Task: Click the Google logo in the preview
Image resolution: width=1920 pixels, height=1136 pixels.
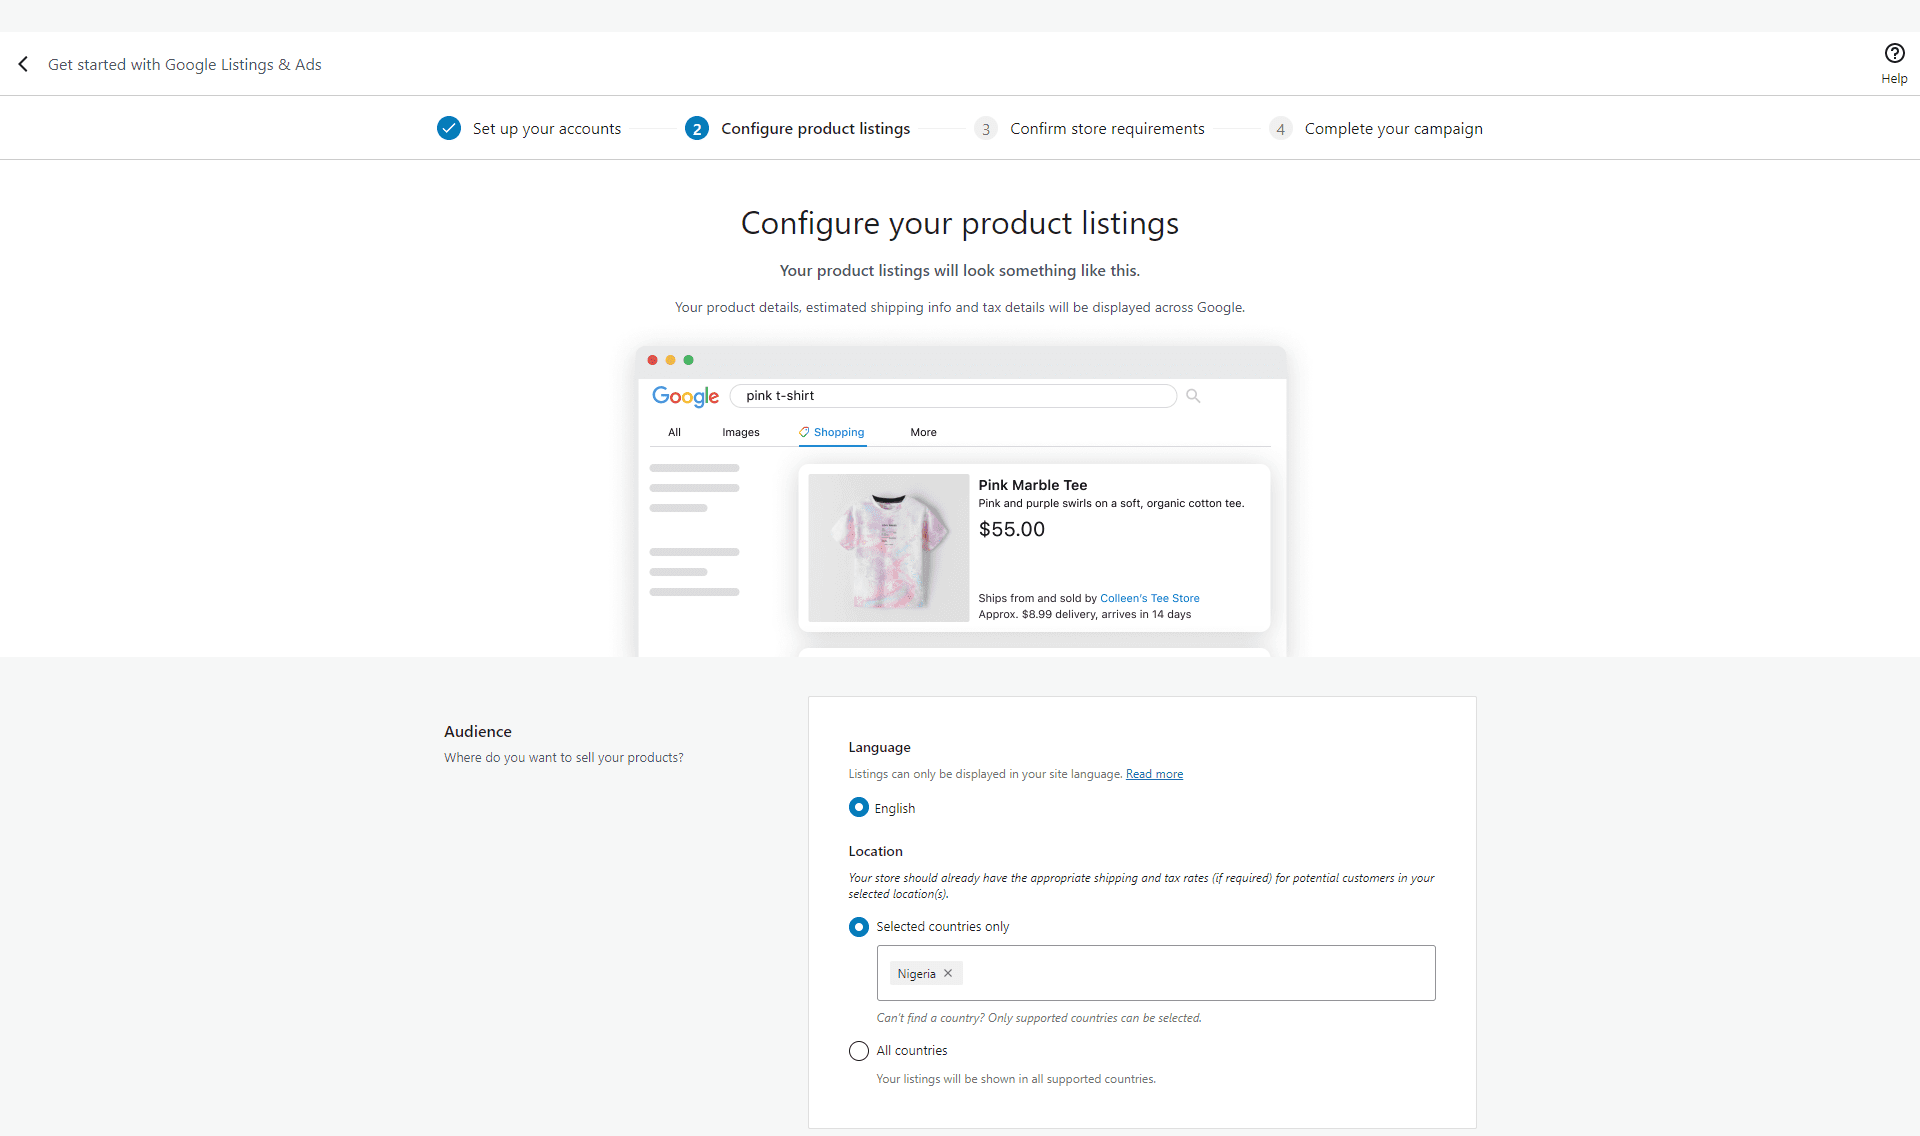Action: click(x=685, y=396)
